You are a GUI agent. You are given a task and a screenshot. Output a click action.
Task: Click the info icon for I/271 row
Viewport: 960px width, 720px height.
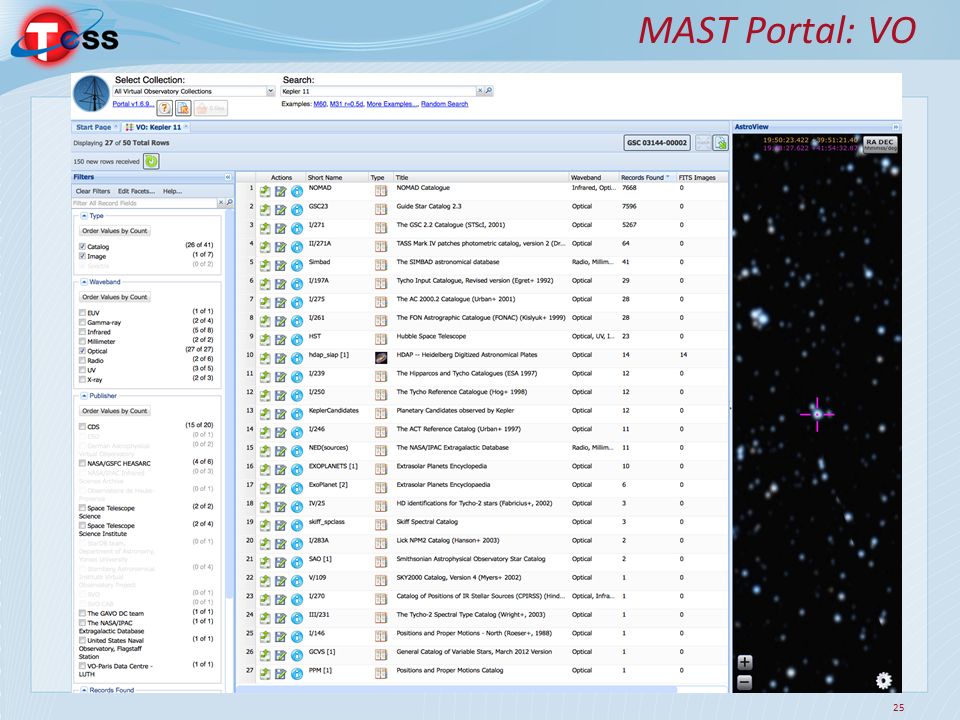pyautogui.click(x=297, y=228)
